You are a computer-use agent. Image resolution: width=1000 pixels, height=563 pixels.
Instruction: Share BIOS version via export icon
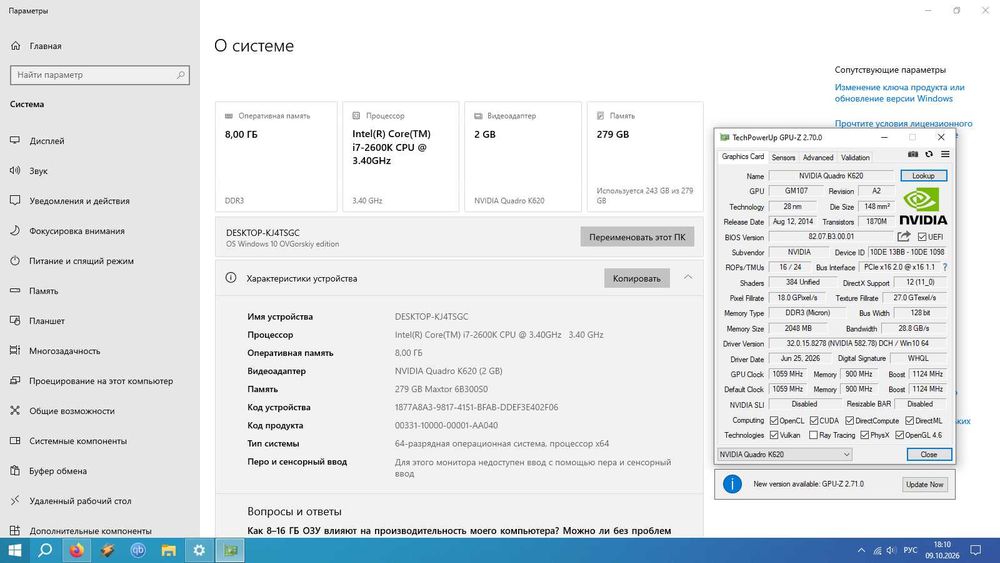click(904, 237)
